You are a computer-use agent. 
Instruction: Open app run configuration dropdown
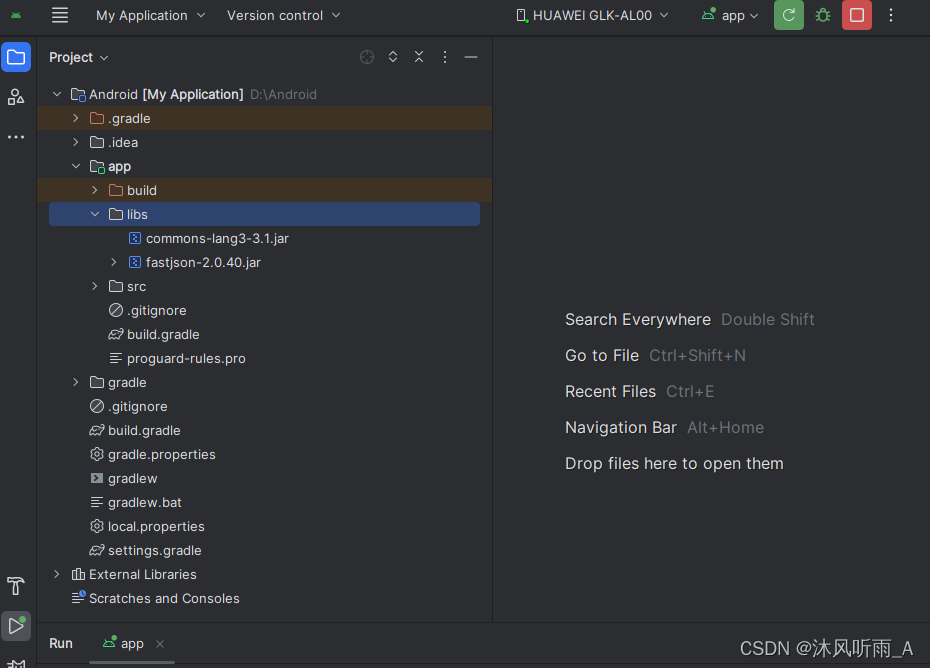[x=730, y=15]
